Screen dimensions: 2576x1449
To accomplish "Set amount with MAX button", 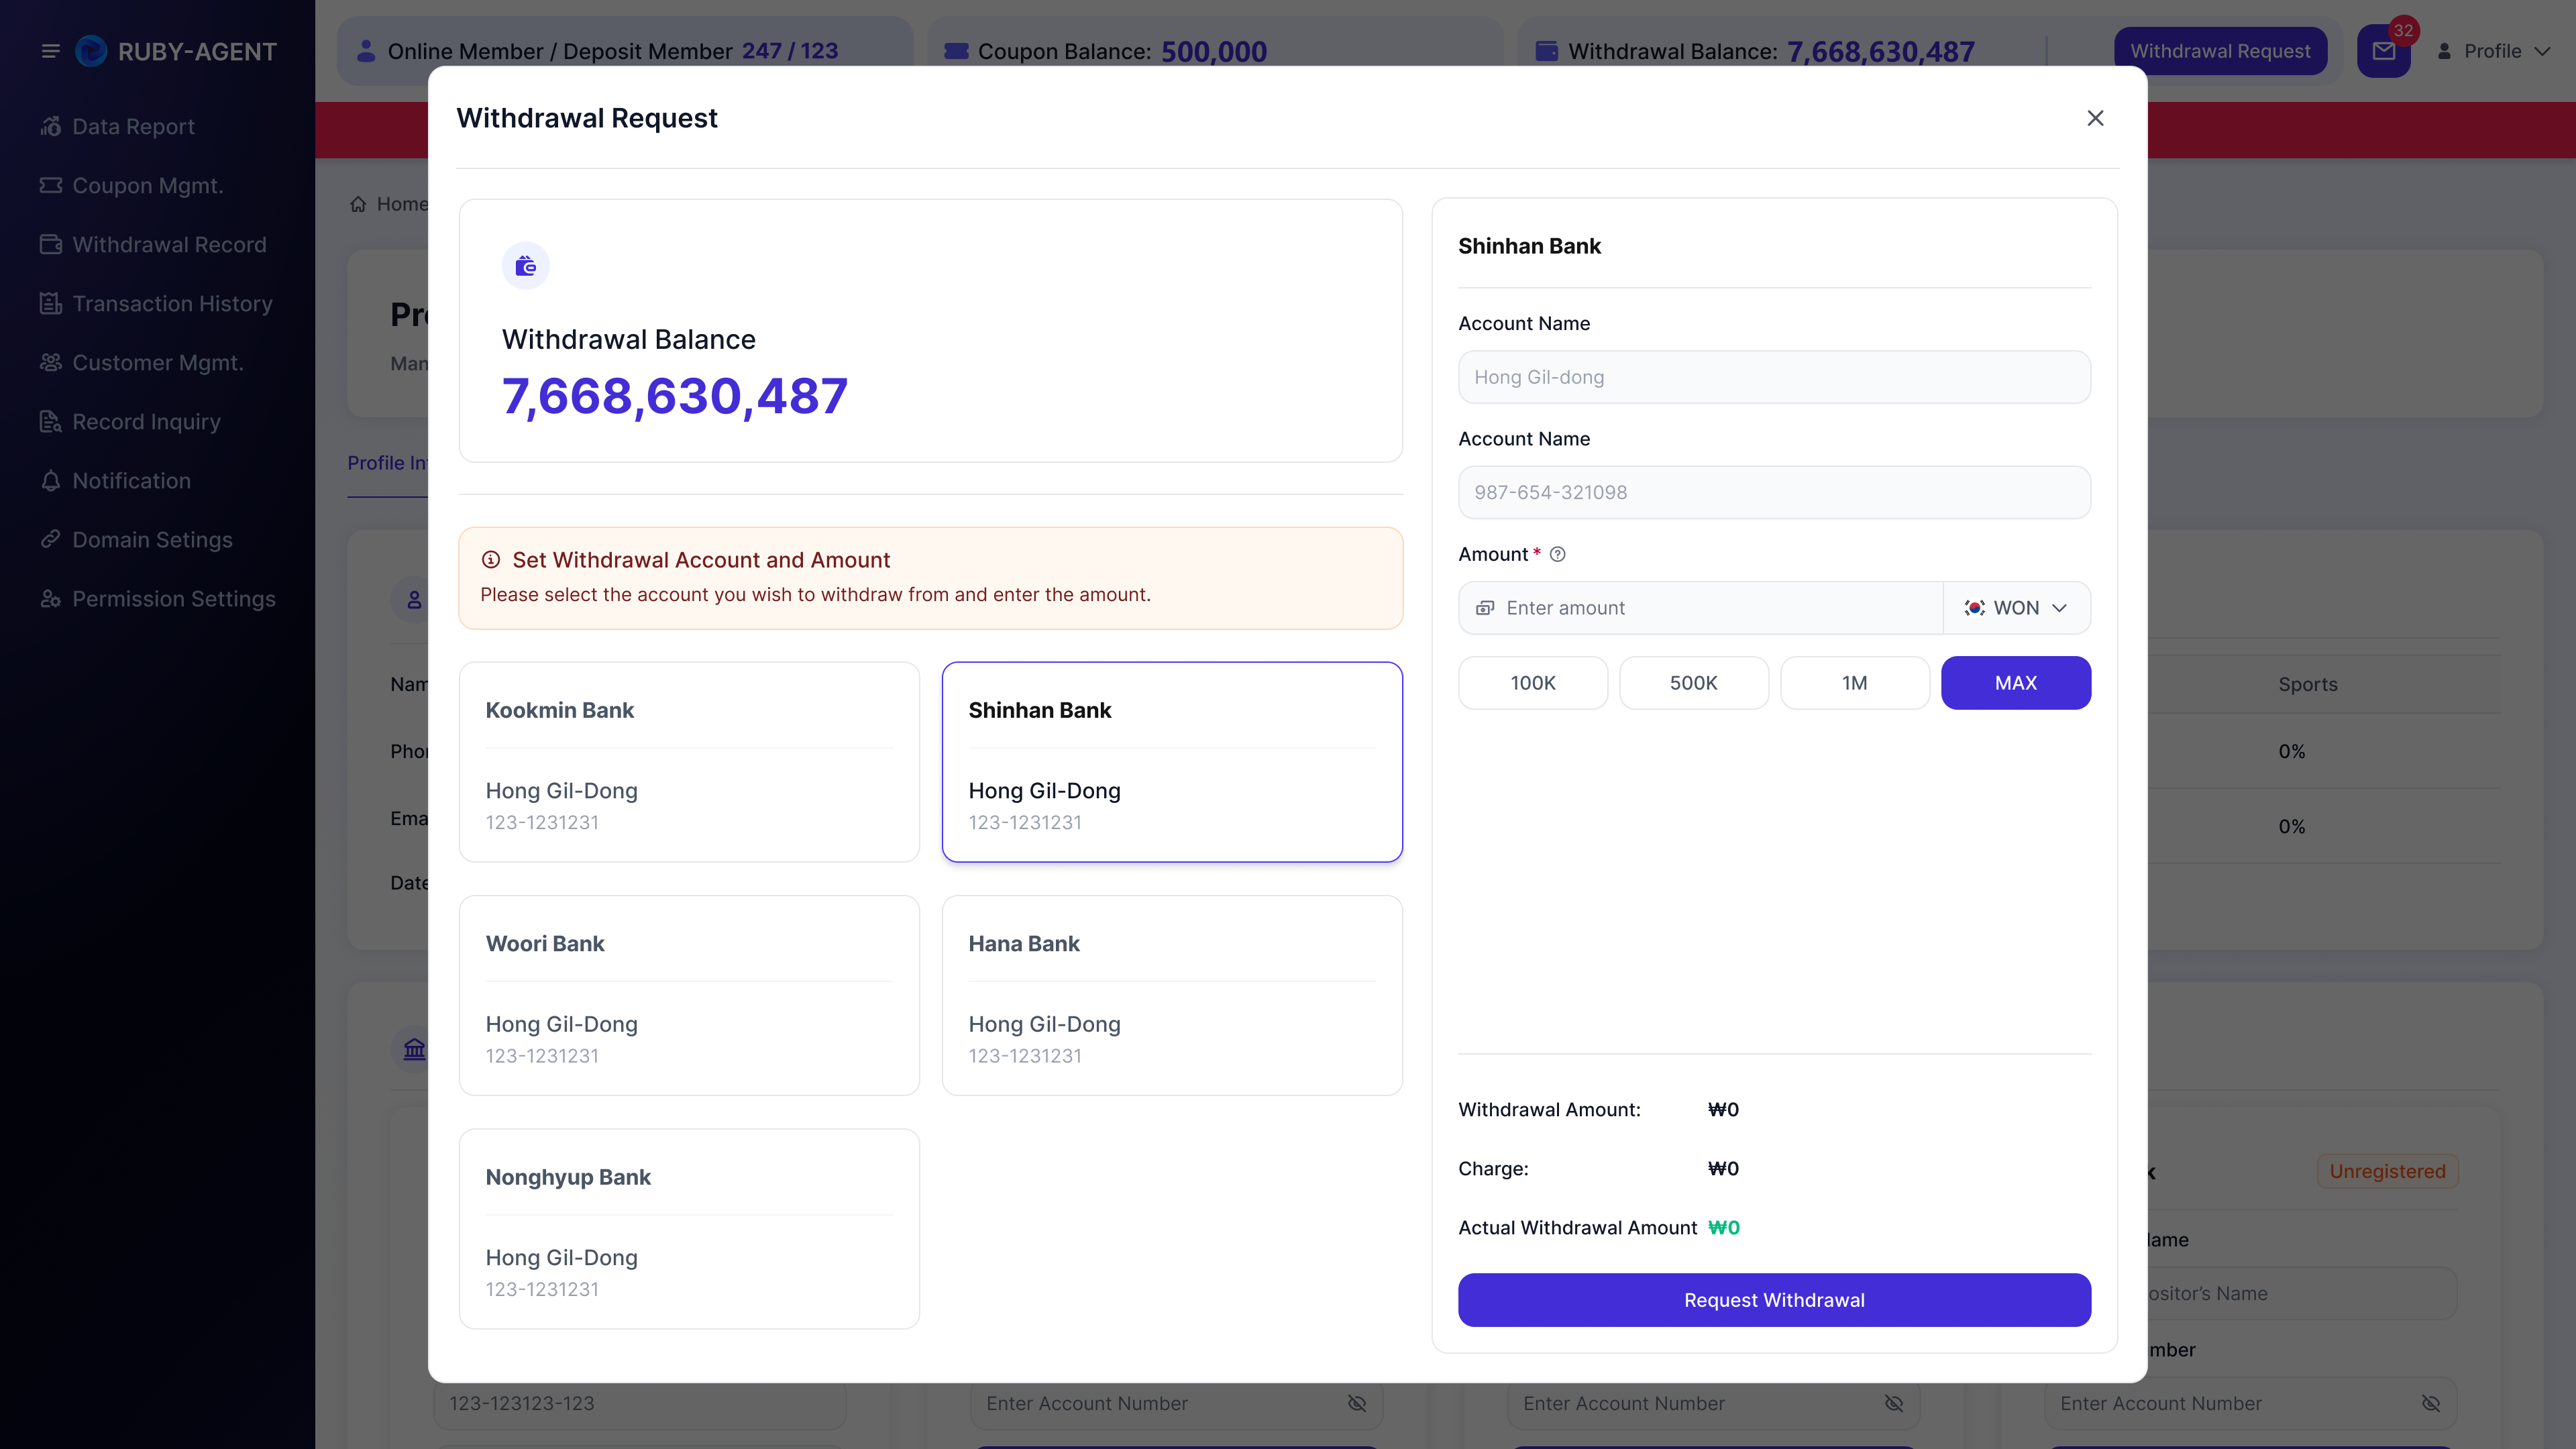I will (x=2016, y=683).
